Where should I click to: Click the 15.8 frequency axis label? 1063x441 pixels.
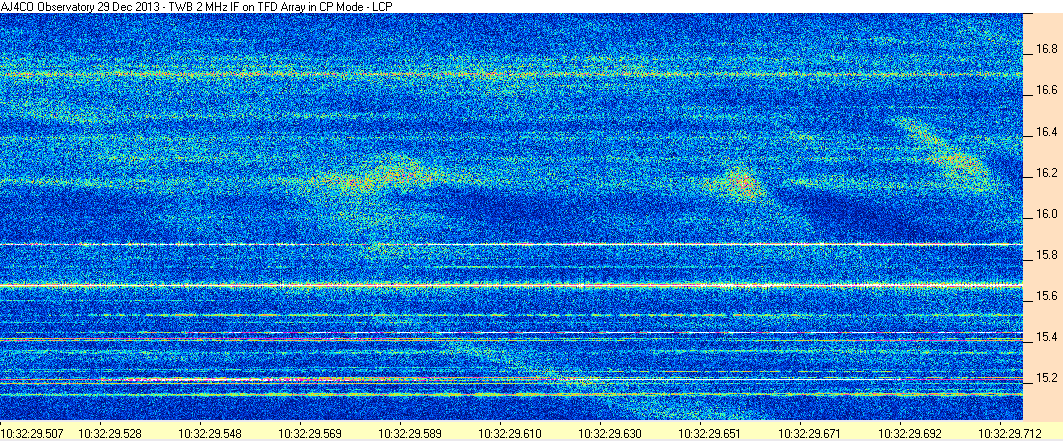pos(1046,255)
